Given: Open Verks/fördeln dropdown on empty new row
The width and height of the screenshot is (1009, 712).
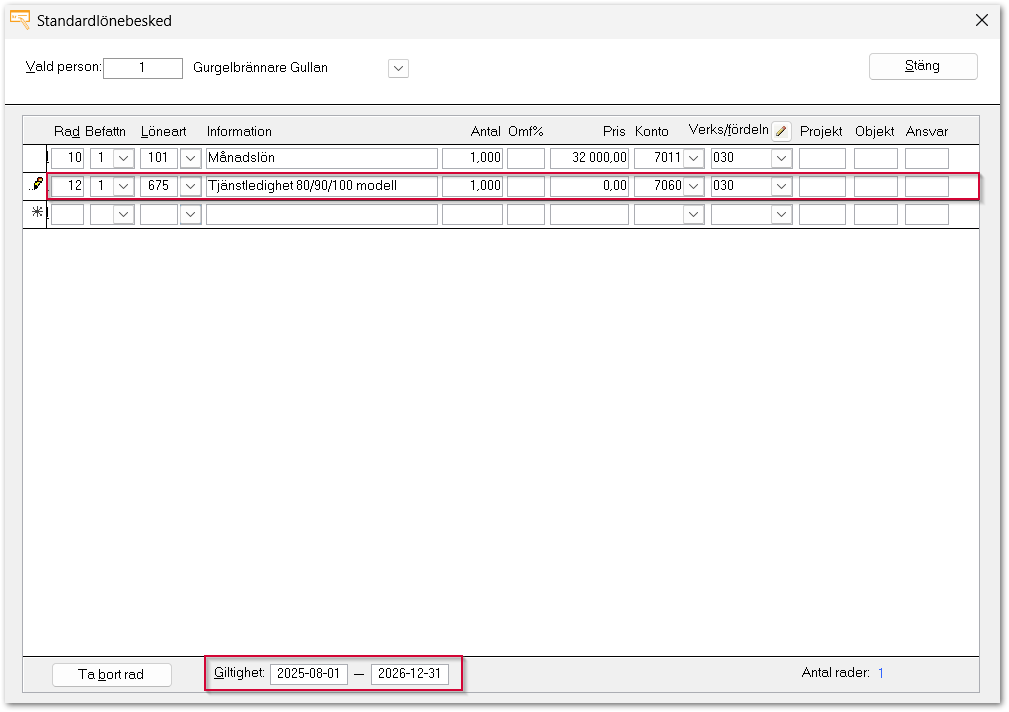Looking at the screenshot, I should [x=781, y=214].
